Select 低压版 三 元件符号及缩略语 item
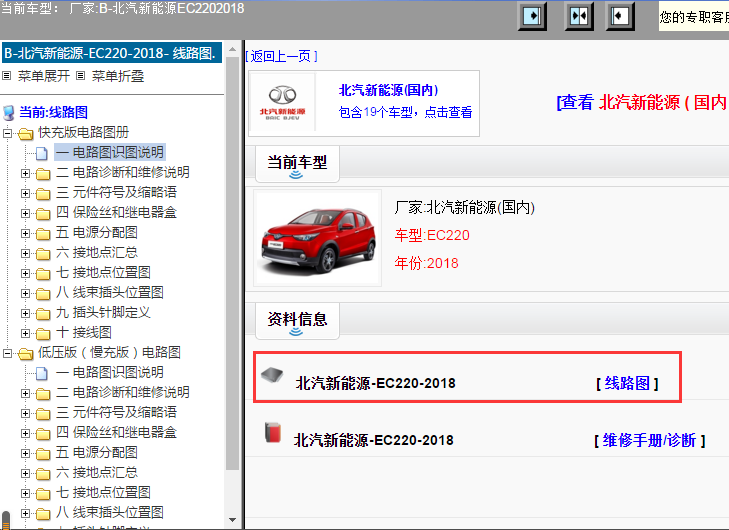Image resolution: width=729 pixels, height=530 pixels. (x=116, y=412)
